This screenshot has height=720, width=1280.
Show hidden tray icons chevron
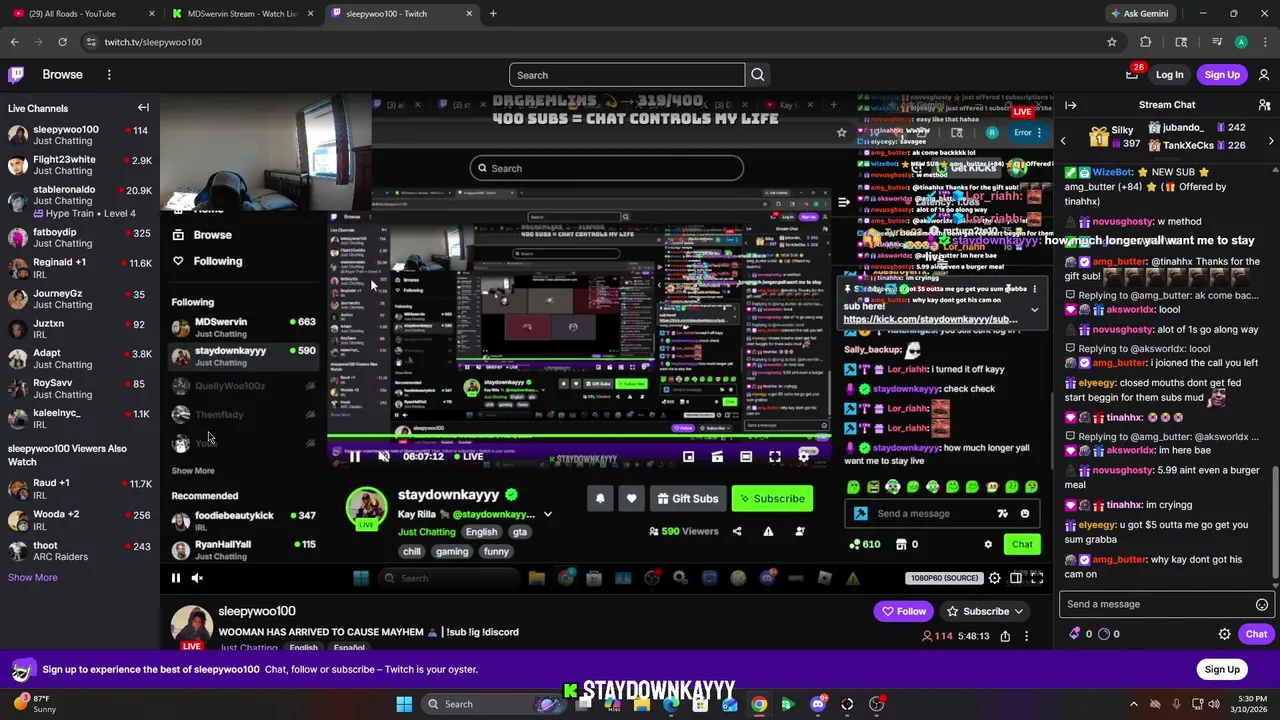tap(1133, 704)
